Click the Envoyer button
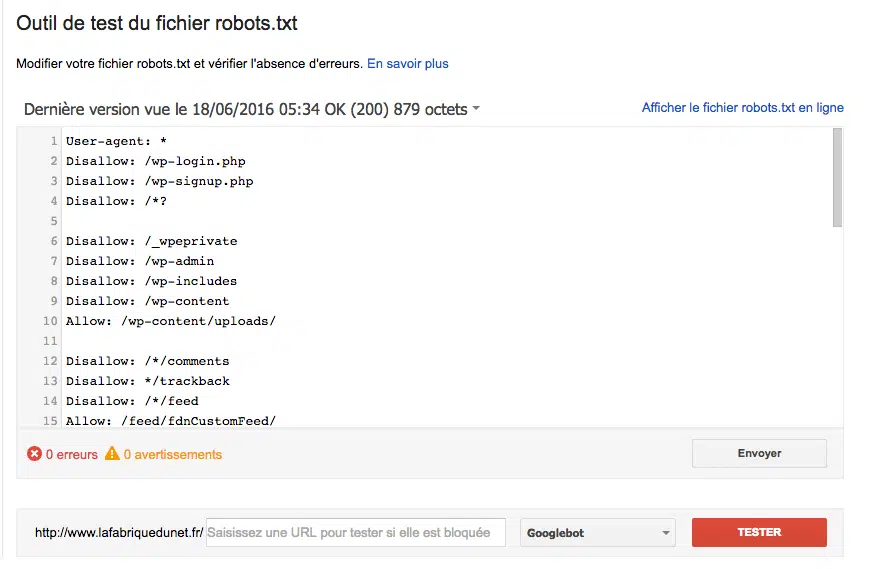874x569 pixels. (759, 453)
